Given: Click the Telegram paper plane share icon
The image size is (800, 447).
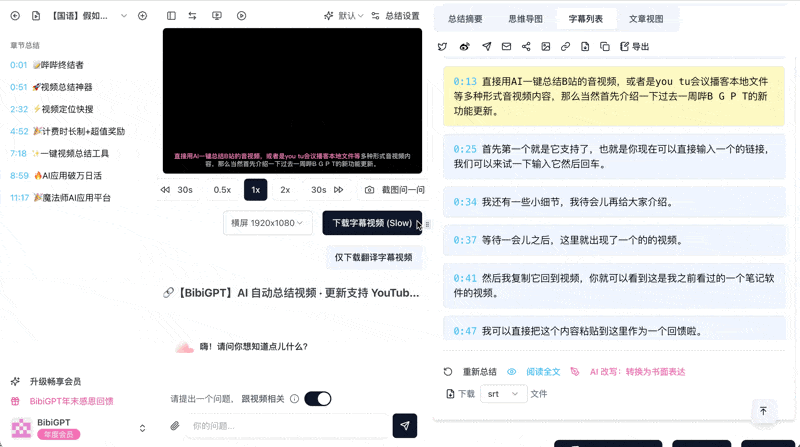Looking at the screenshot, I should tap(487, 47).
